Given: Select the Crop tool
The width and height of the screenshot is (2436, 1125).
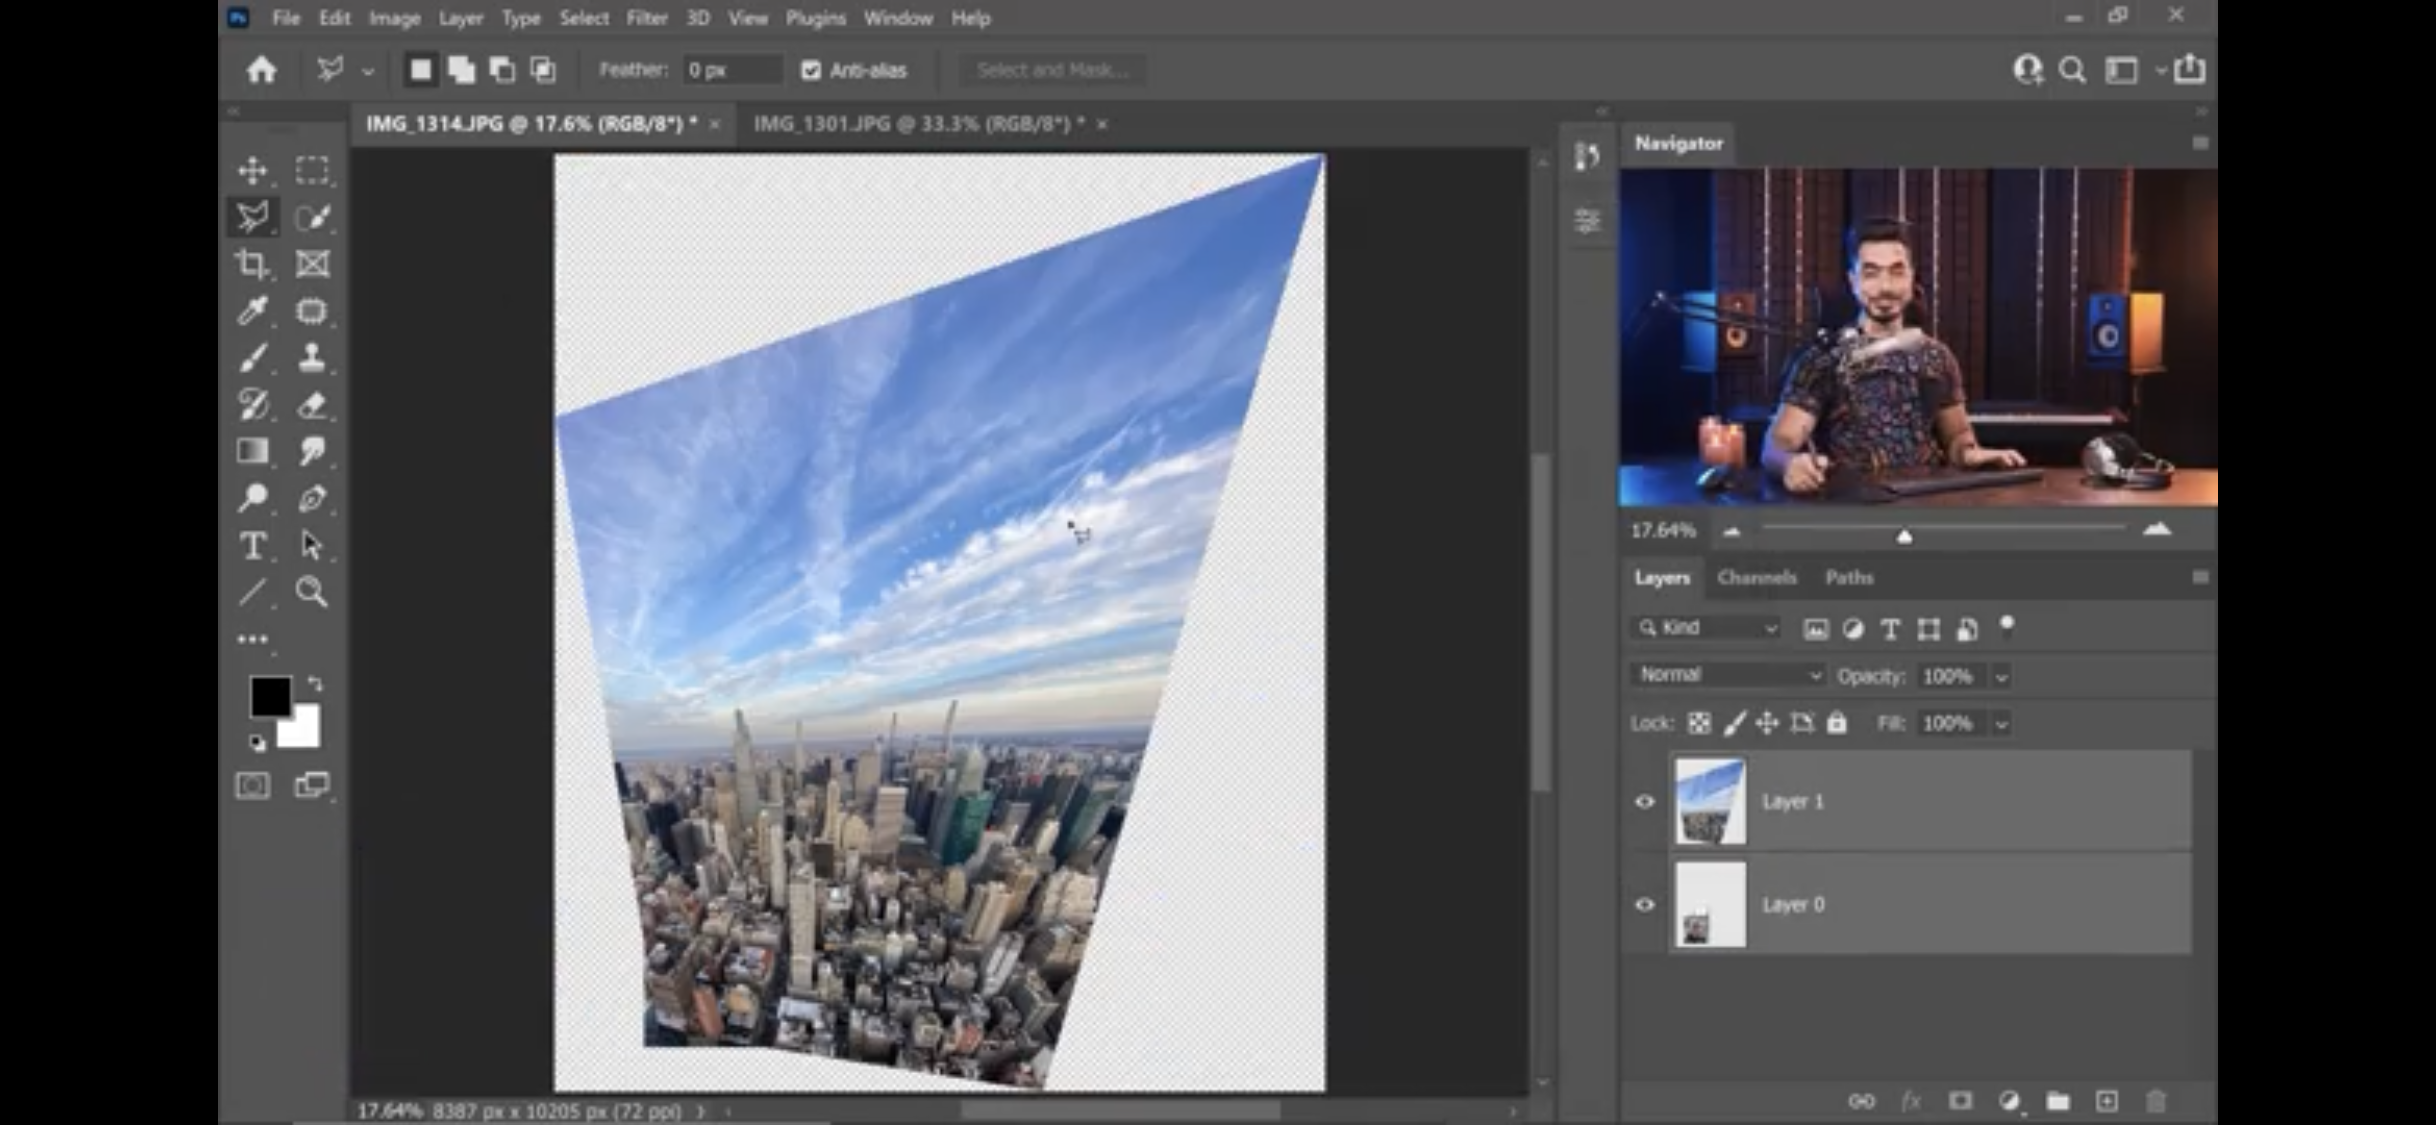Looking at the screenshot, I should [x=252, y=264].
